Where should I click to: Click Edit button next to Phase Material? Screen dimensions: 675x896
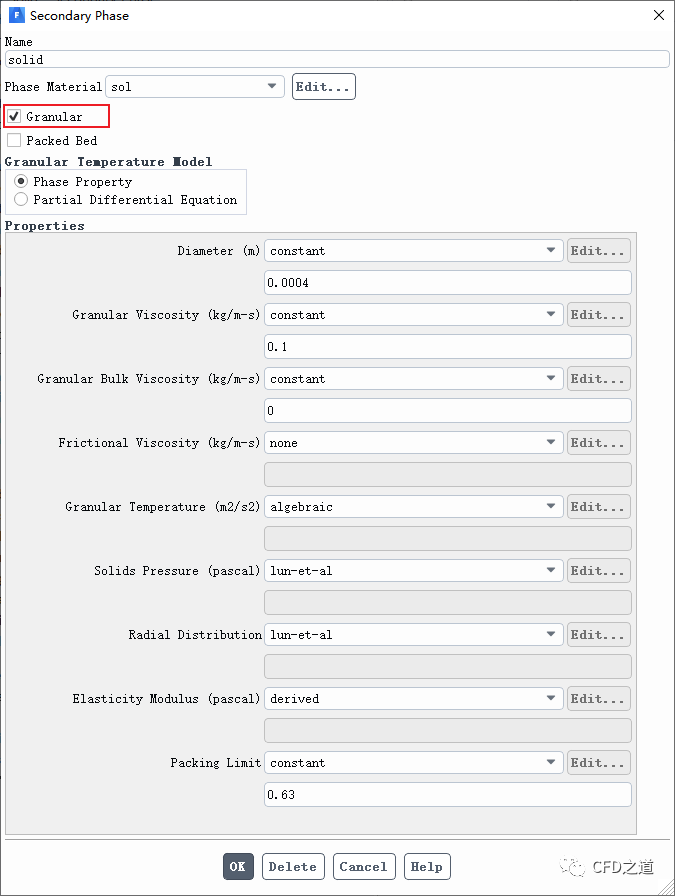[323, 87]
